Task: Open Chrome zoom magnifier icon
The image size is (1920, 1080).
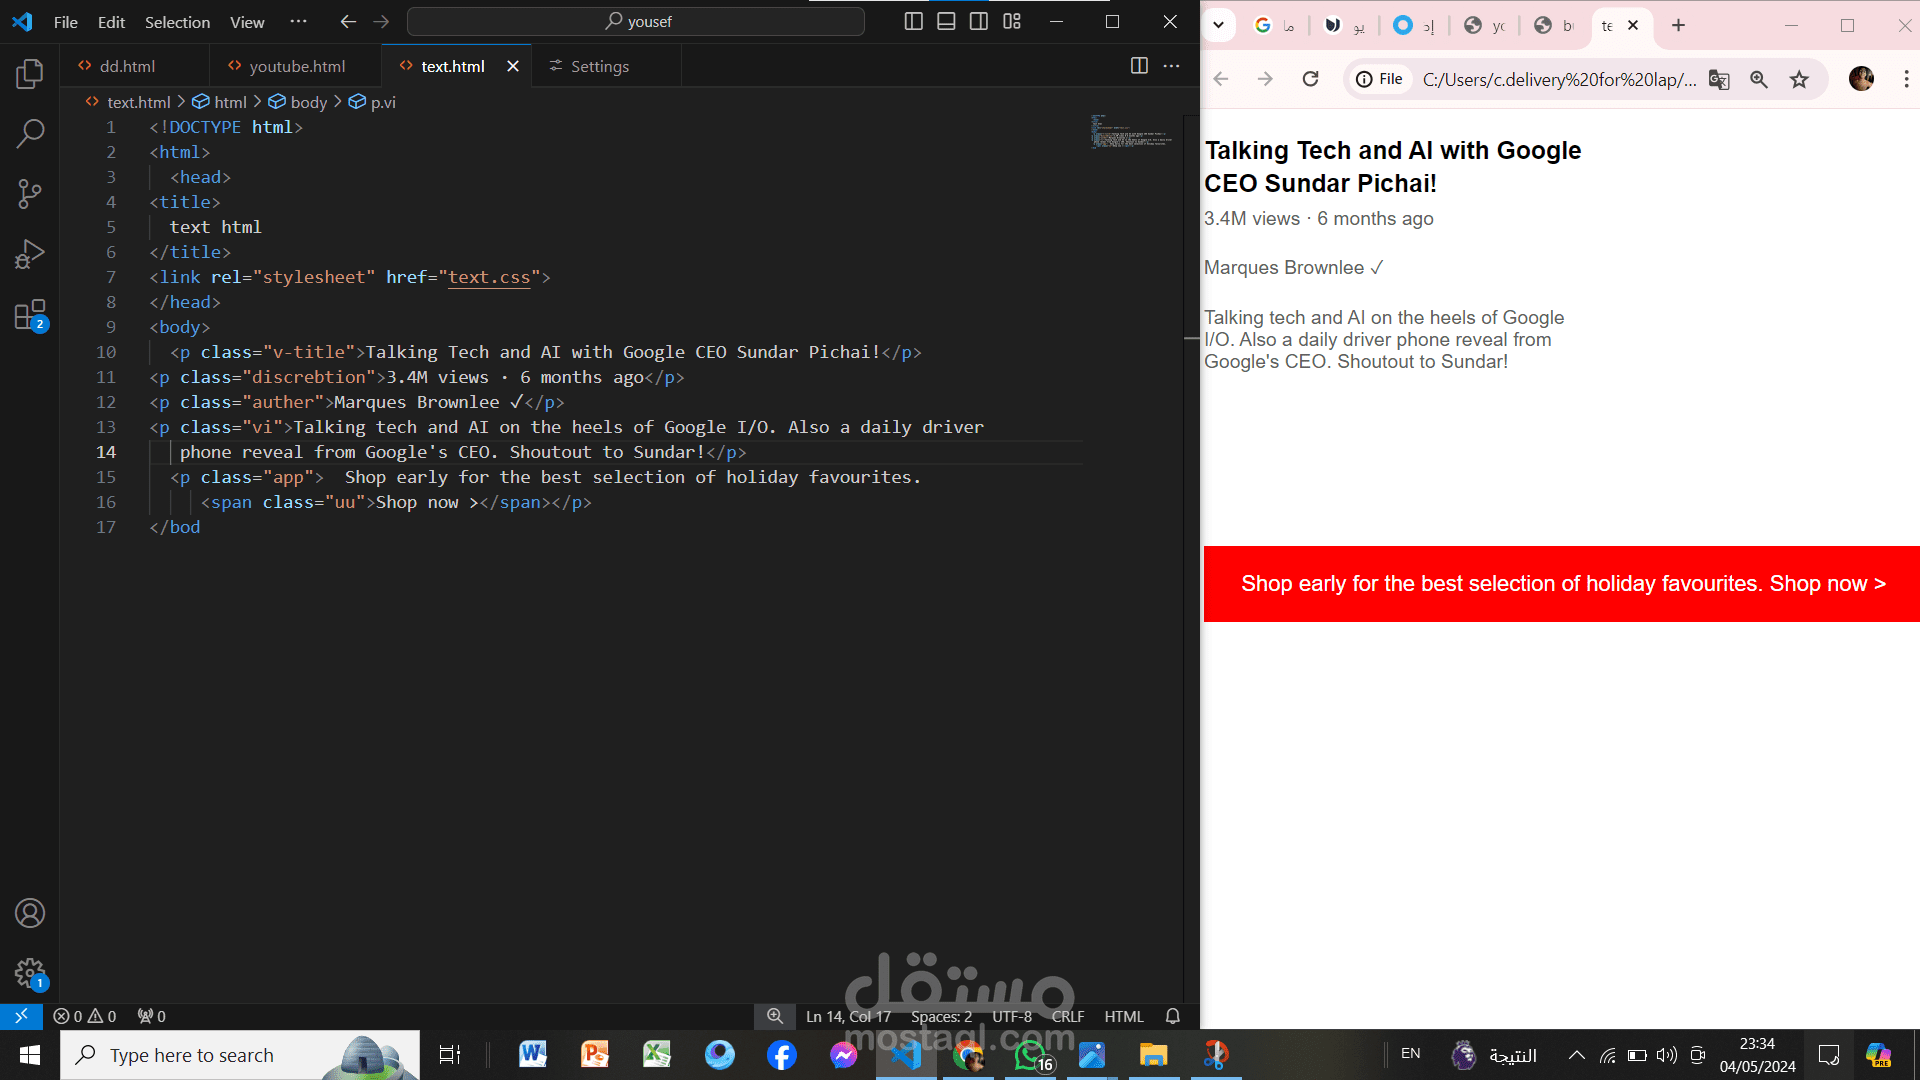Action: coord(1759,79)
